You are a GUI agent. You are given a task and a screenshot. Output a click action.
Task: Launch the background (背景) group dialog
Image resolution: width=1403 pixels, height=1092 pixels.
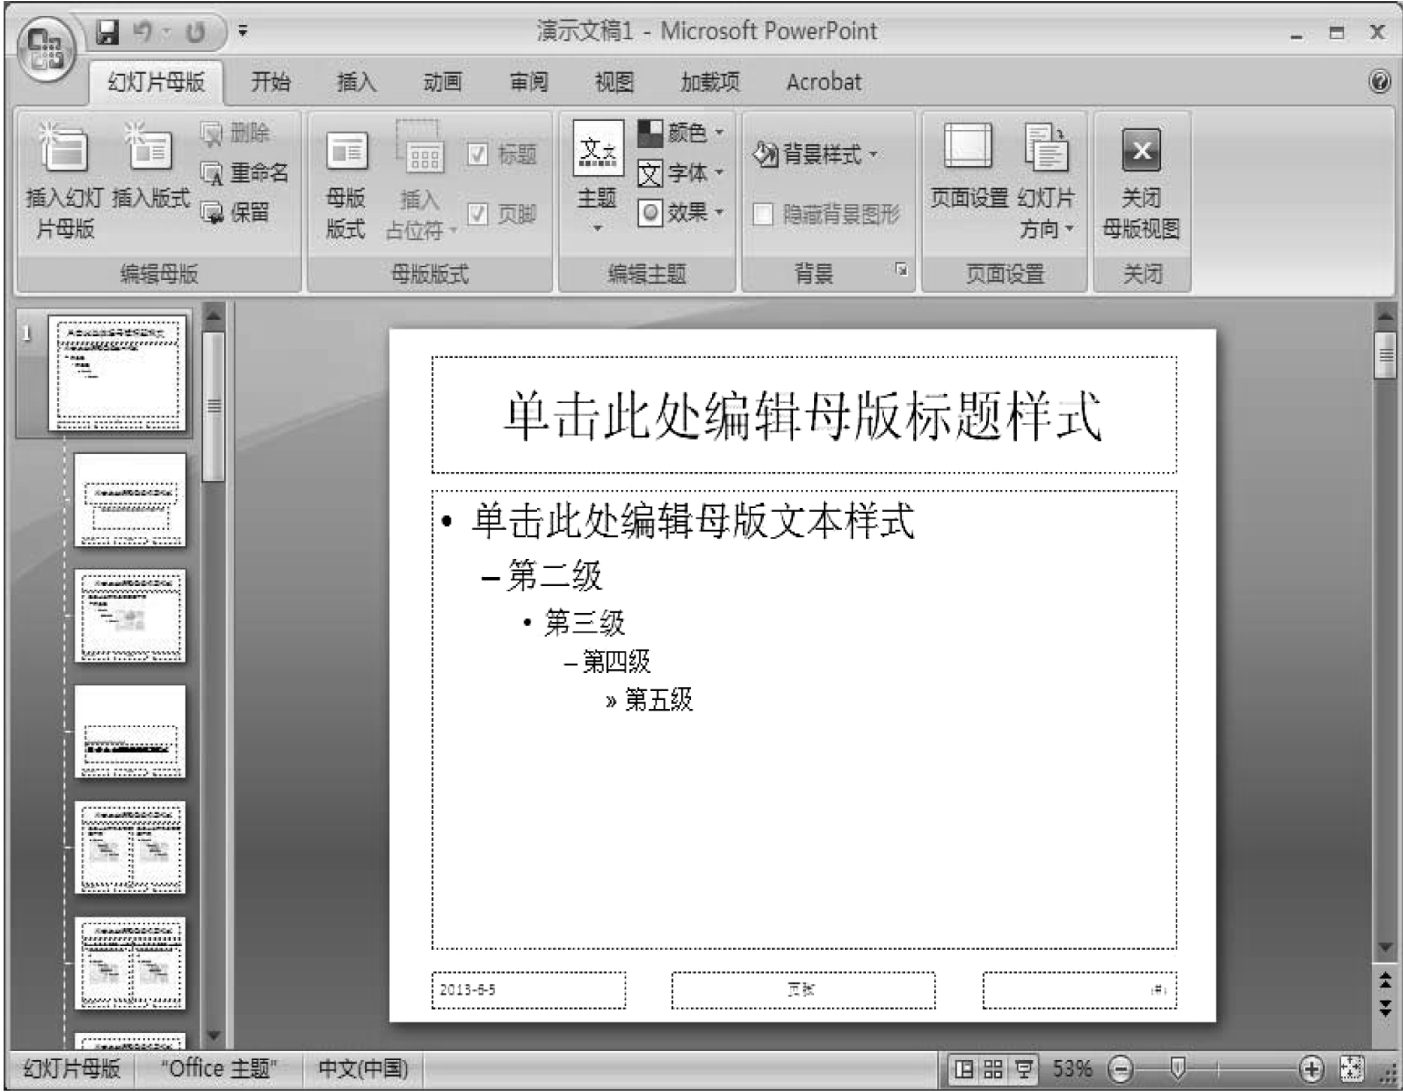click(901, 269)
